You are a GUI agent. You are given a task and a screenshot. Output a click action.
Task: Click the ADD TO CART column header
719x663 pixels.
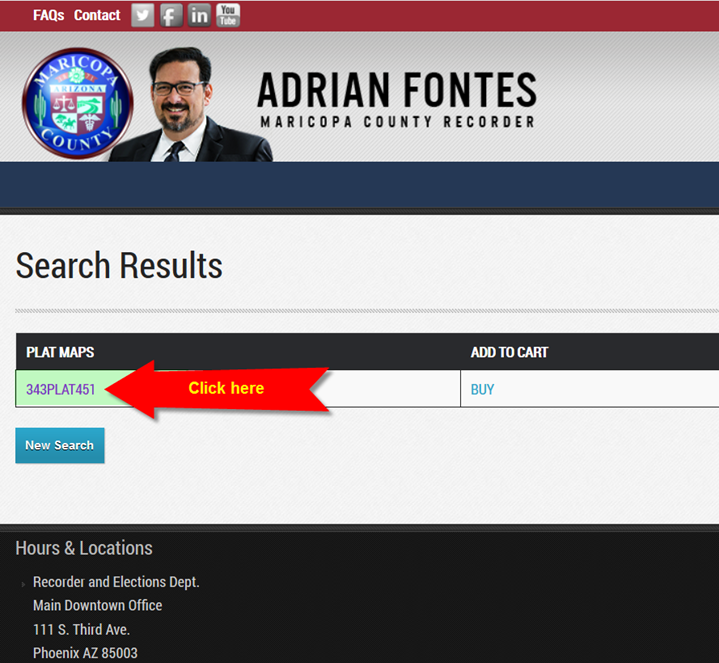509,352
